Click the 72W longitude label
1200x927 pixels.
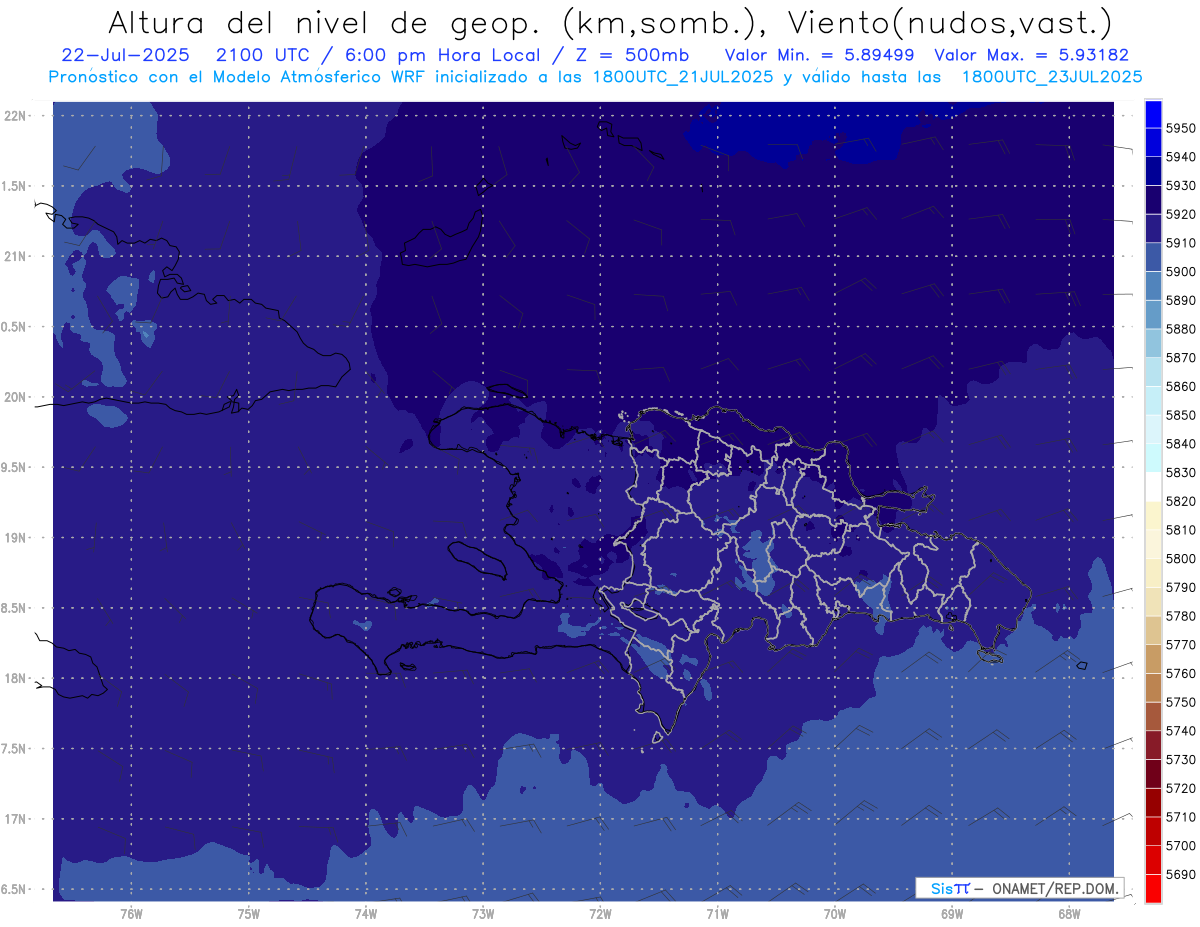600,913
